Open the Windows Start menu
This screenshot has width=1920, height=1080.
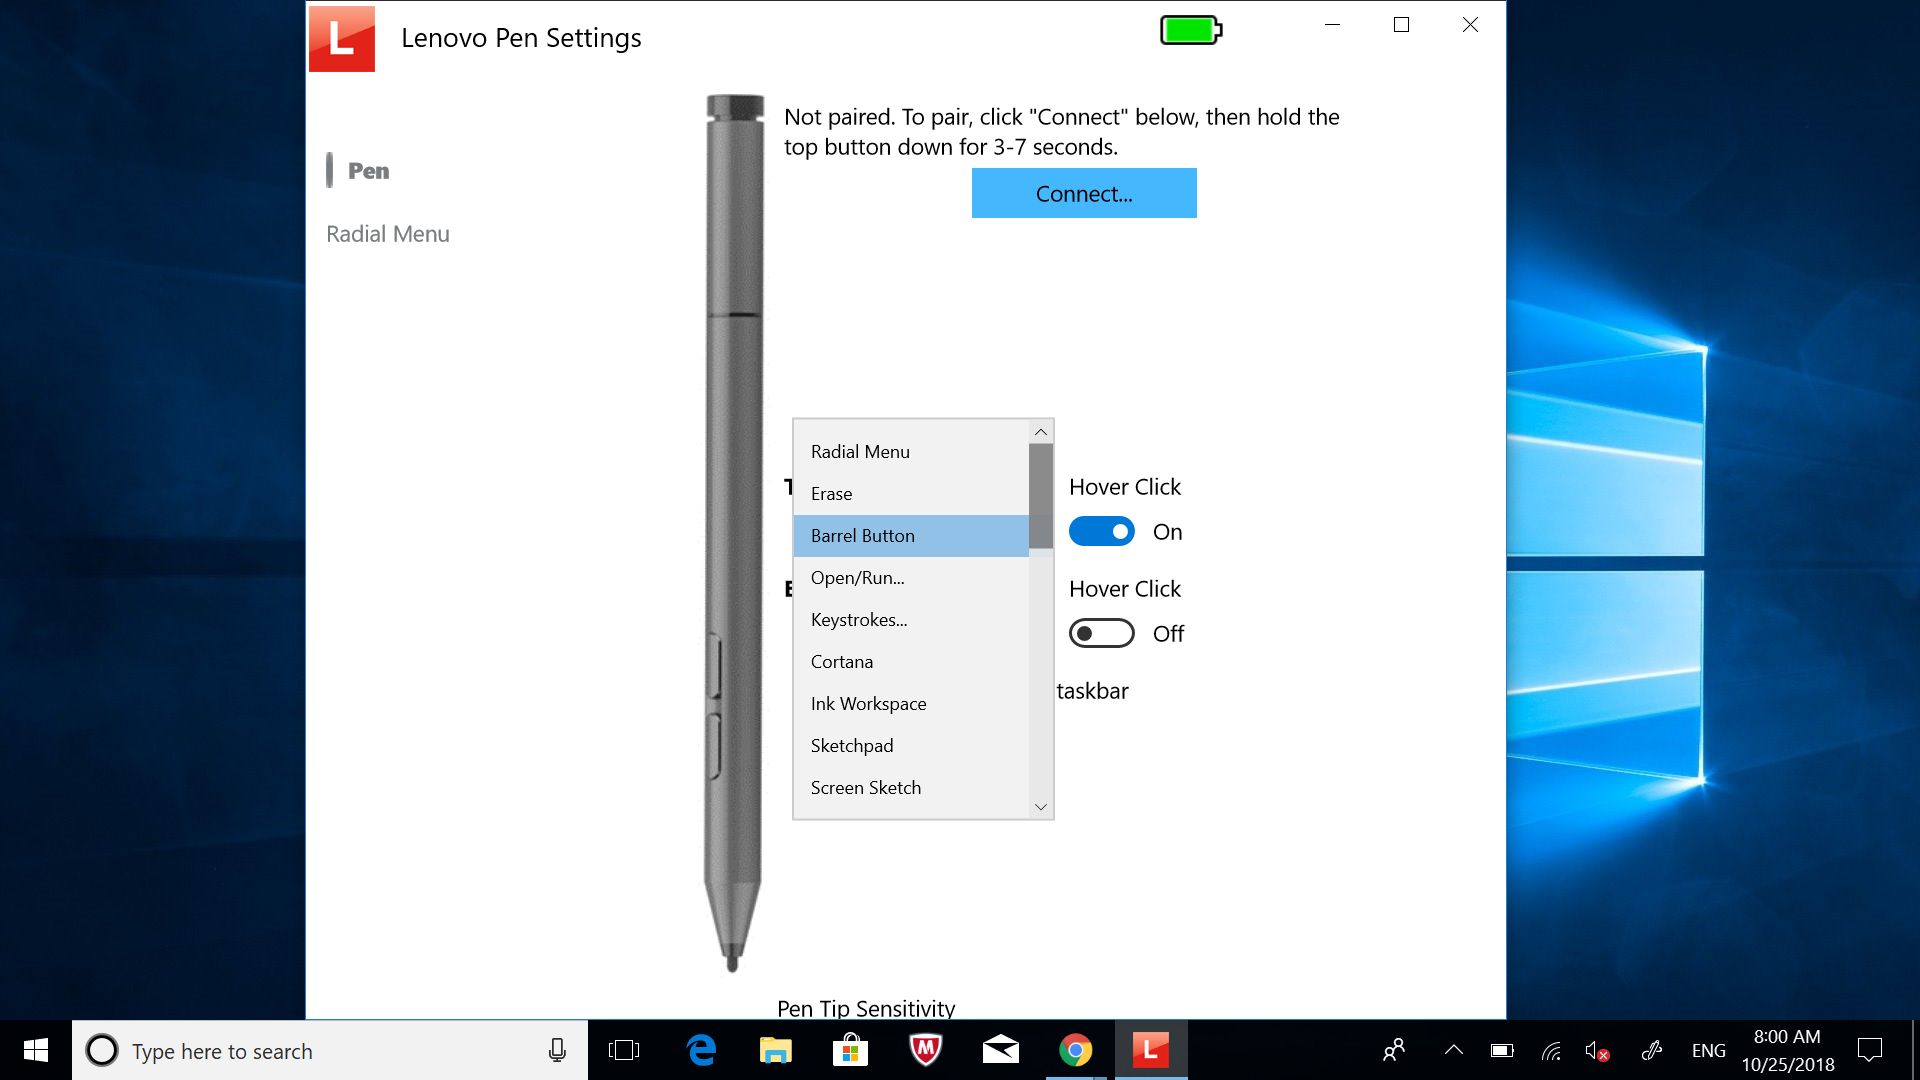[x=36, y=1050]
